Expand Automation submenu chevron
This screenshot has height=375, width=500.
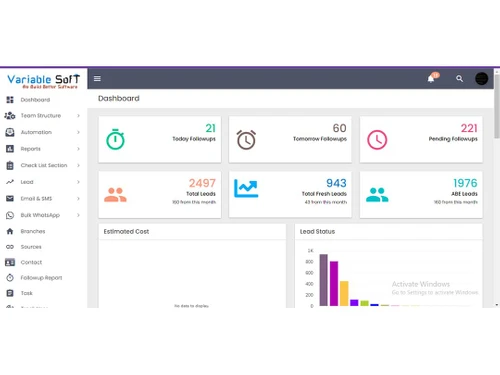click(x=79, y=132)
